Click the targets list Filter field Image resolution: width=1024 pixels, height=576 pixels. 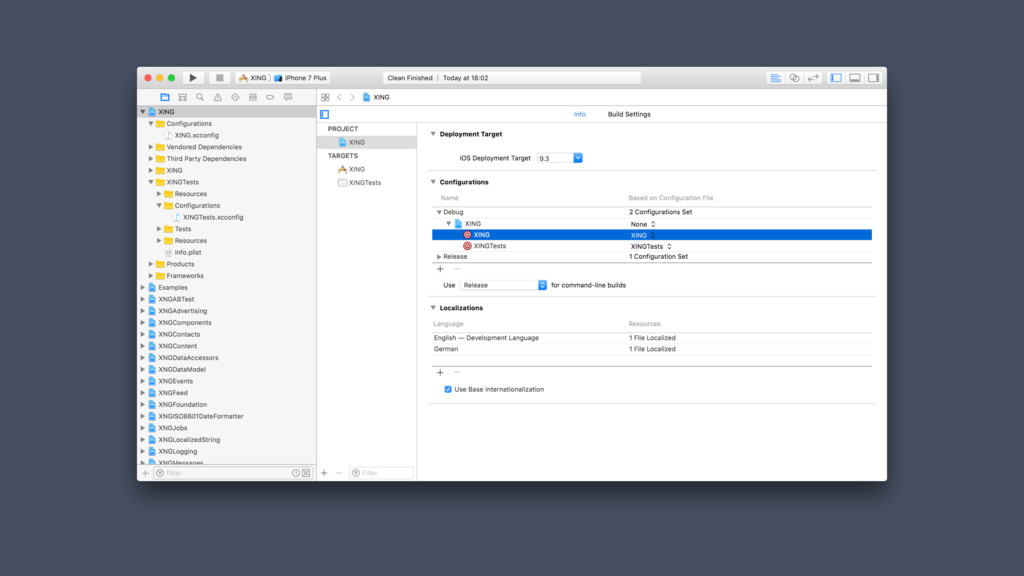381,473
